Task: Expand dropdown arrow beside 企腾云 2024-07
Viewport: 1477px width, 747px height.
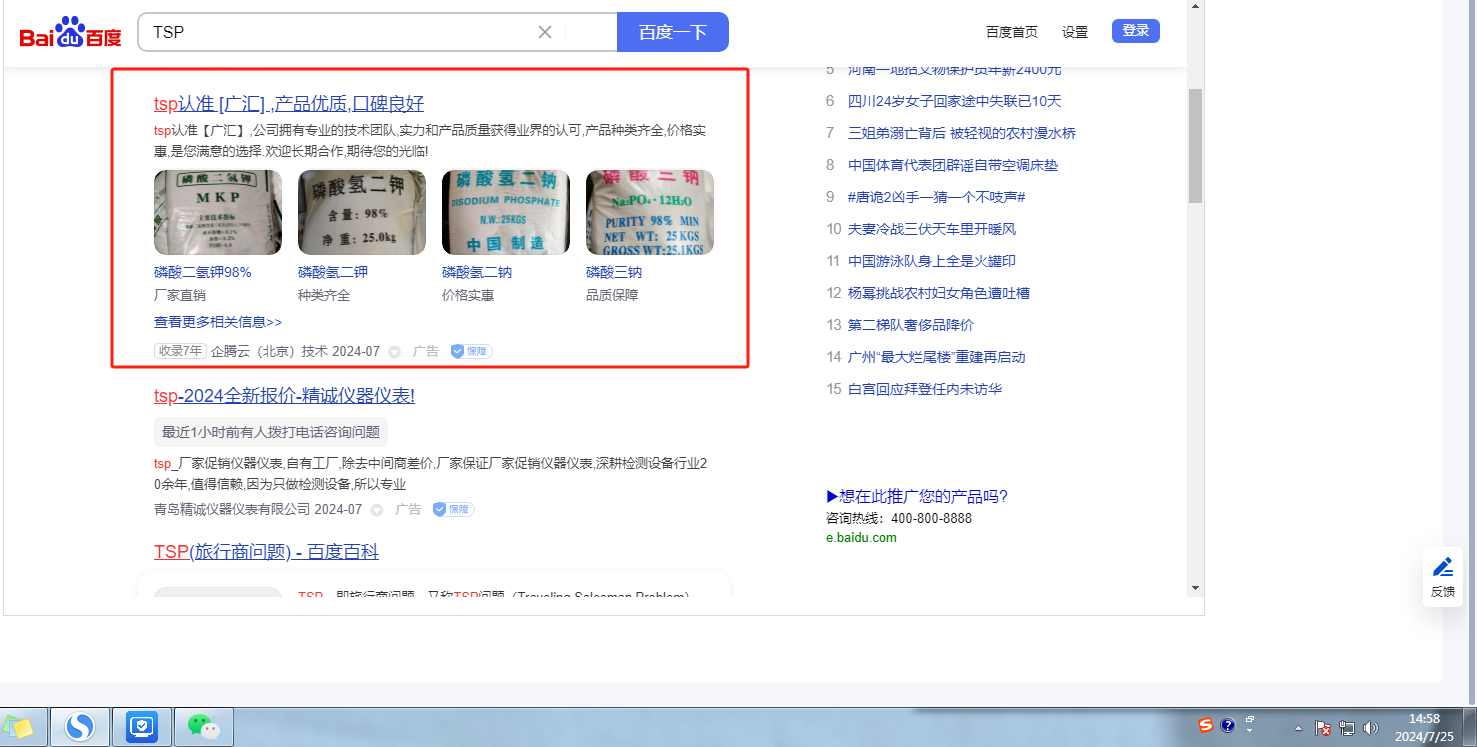Action: point(394,352)
